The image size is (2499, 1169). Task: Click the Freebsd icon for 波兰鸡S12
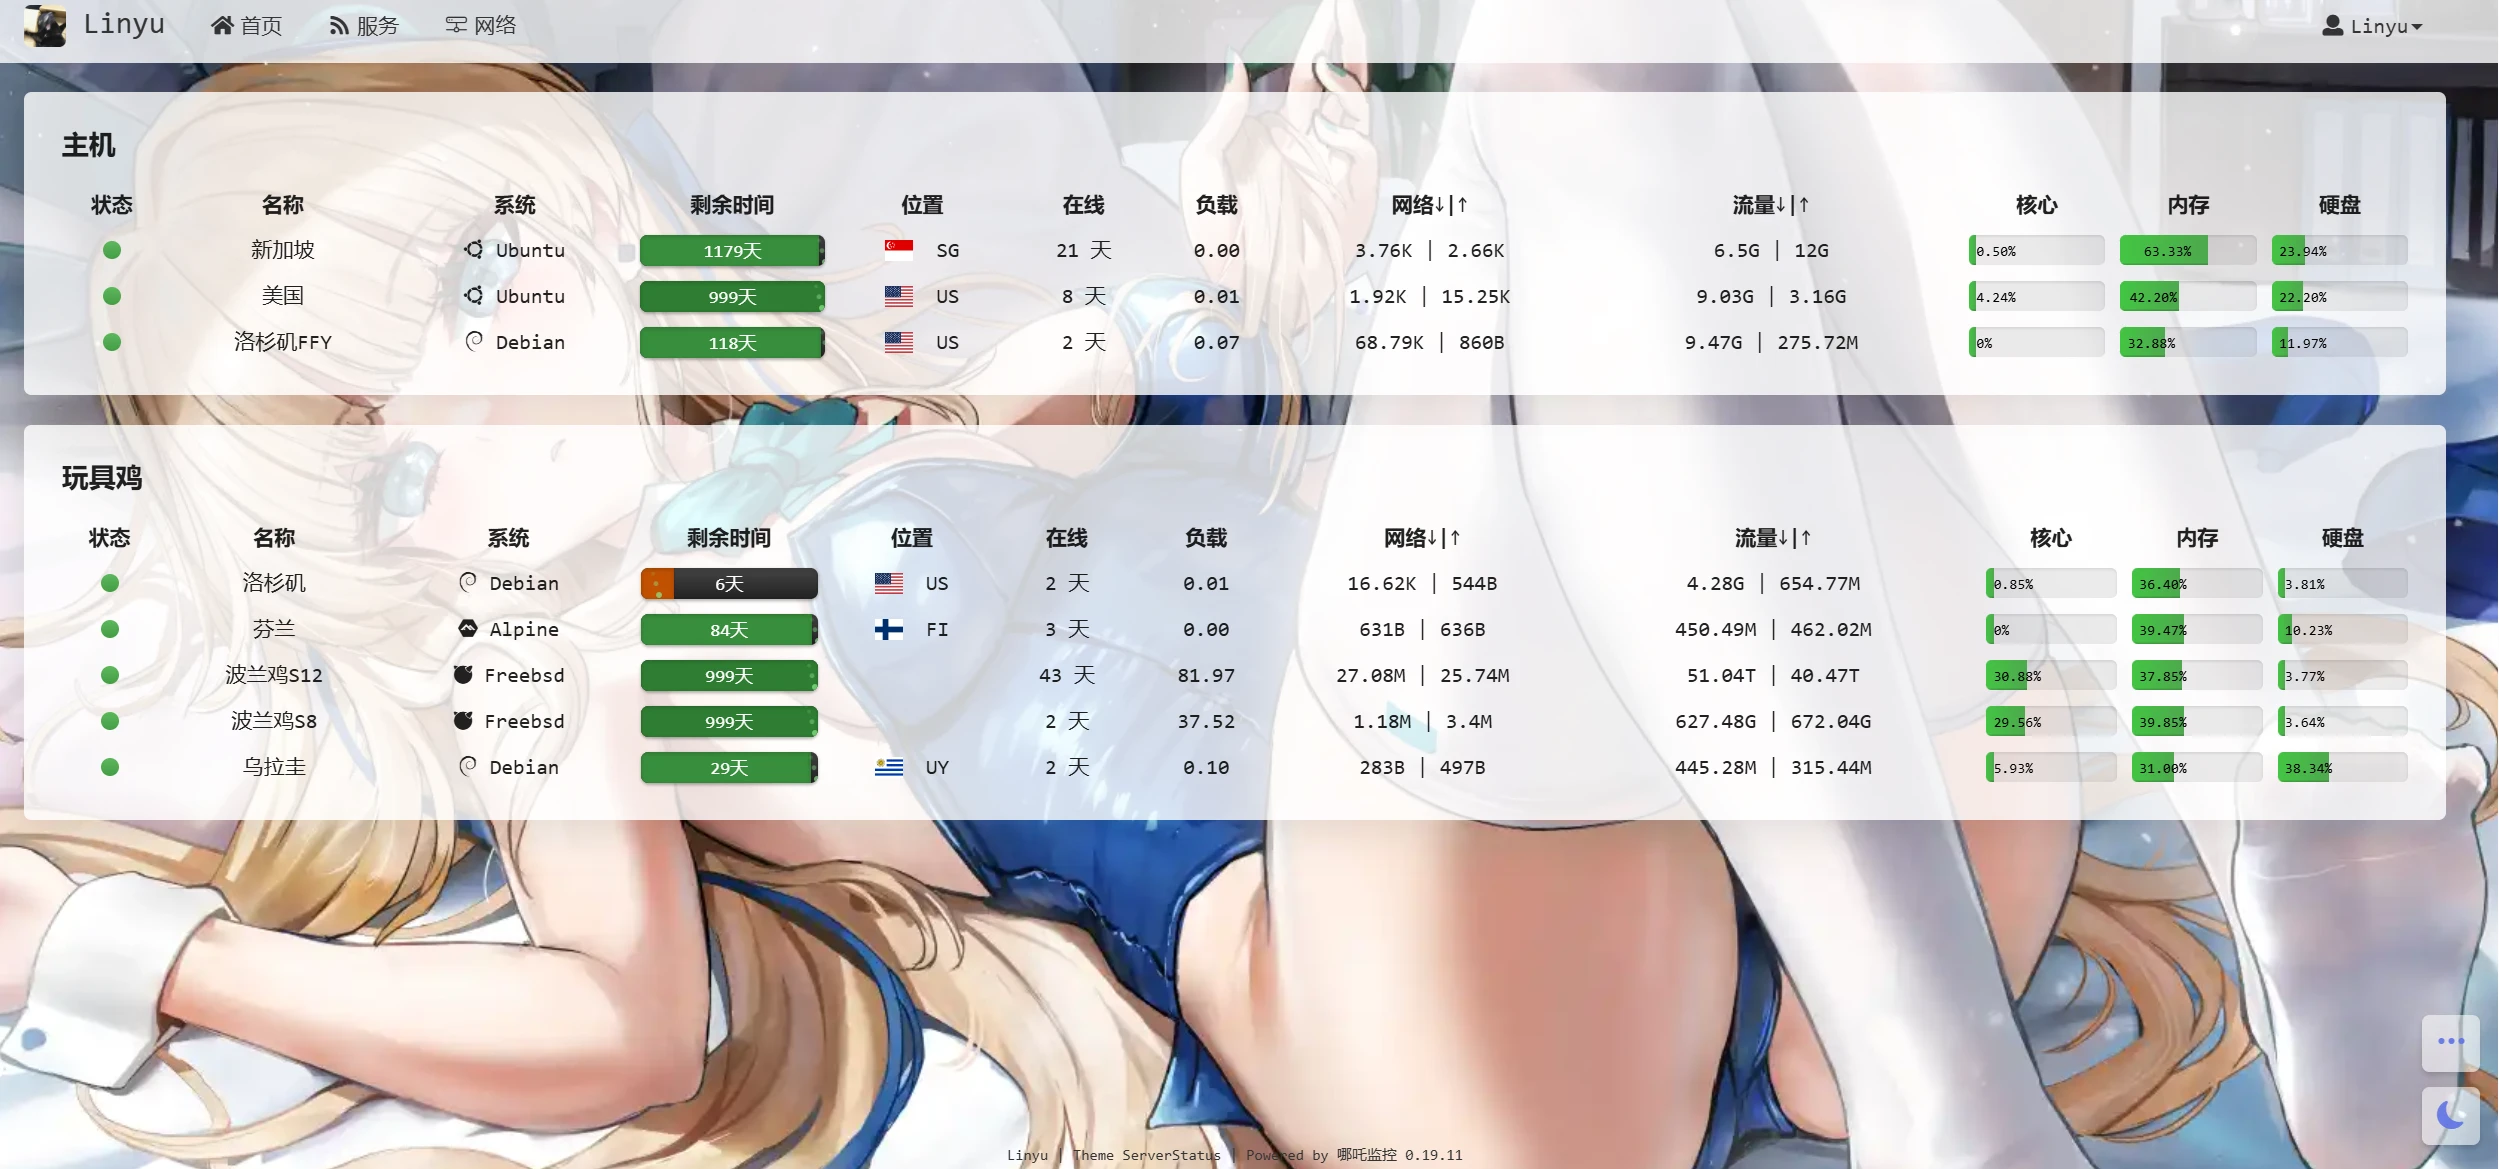click(x=461, y=675)
